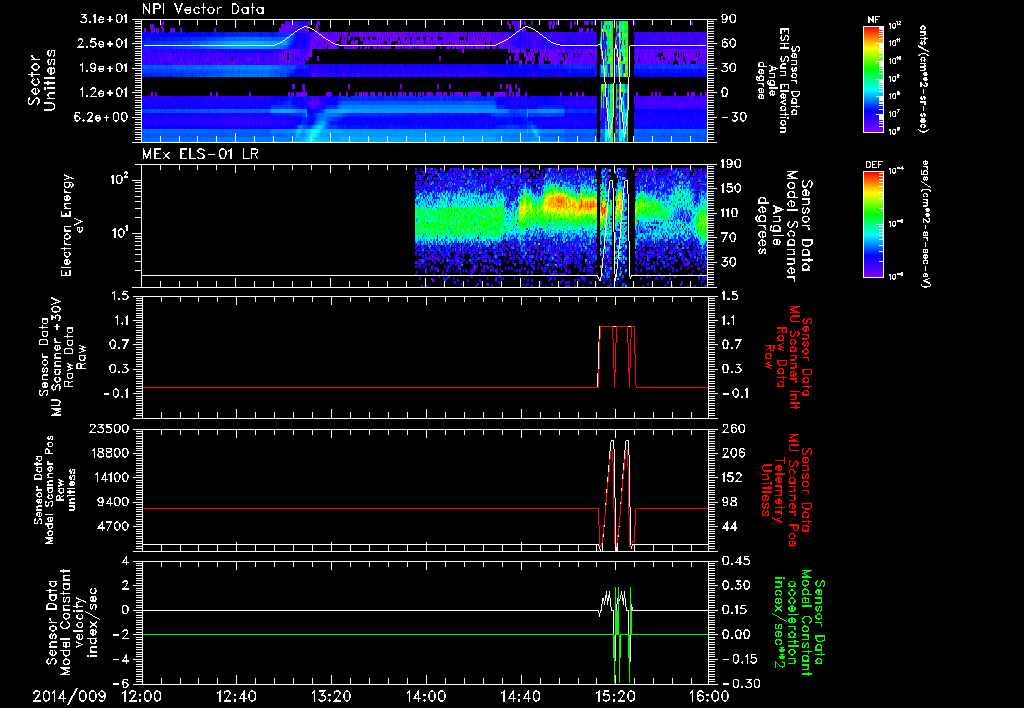1024x708 pixels.
Task: Click the Sector Unitless axis label
Action: tap(41, 80)
